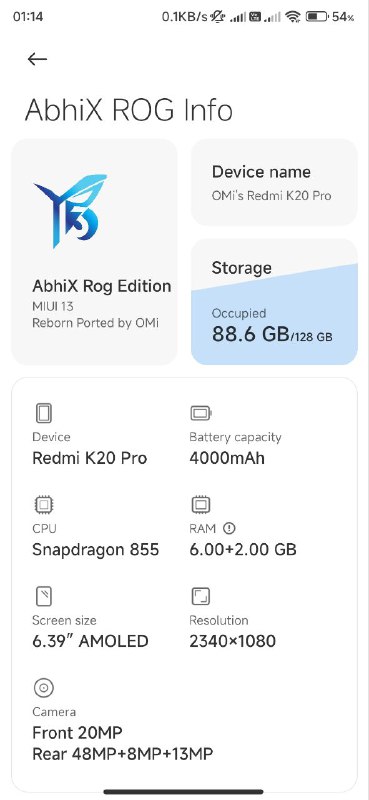The image size is (369, 800).
Task: Tap the RAM chip icon
Action: pyautogui.click(x=201, y=505)
